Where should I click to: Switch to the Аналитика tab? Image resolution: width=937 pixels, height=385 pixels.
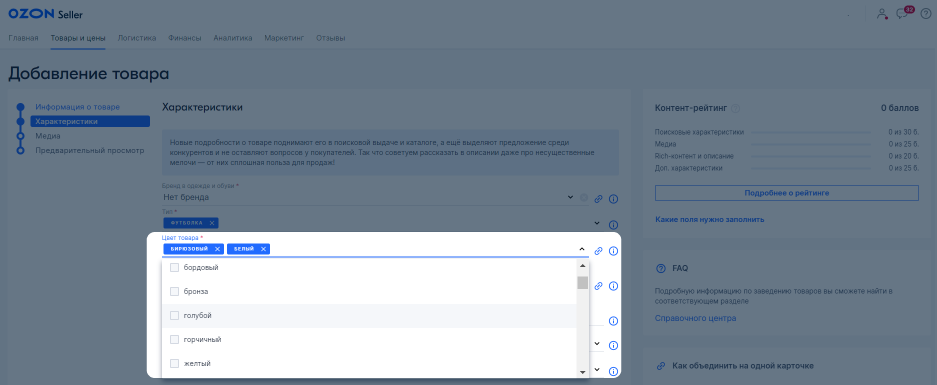pyautogui.click(x=233, y=38)
